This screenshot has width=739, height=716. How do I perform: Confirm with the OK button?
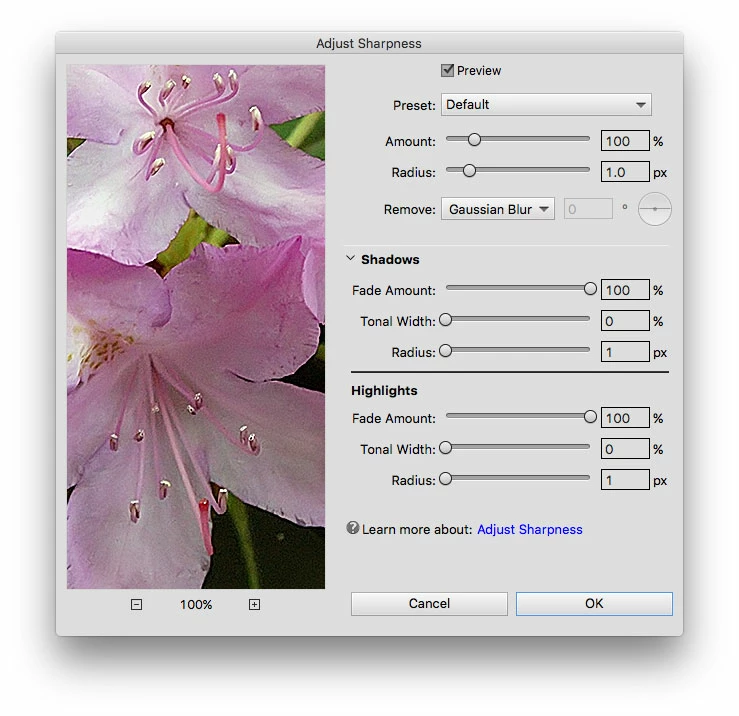pyautogui.click(x=594, y=604)
